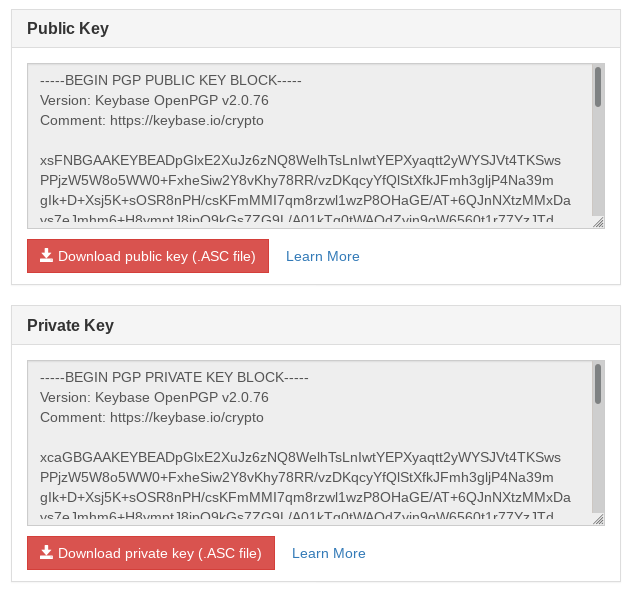628x590 pixels.
Task: Click the Version line in private key box
Action: [x=154, y=397]
